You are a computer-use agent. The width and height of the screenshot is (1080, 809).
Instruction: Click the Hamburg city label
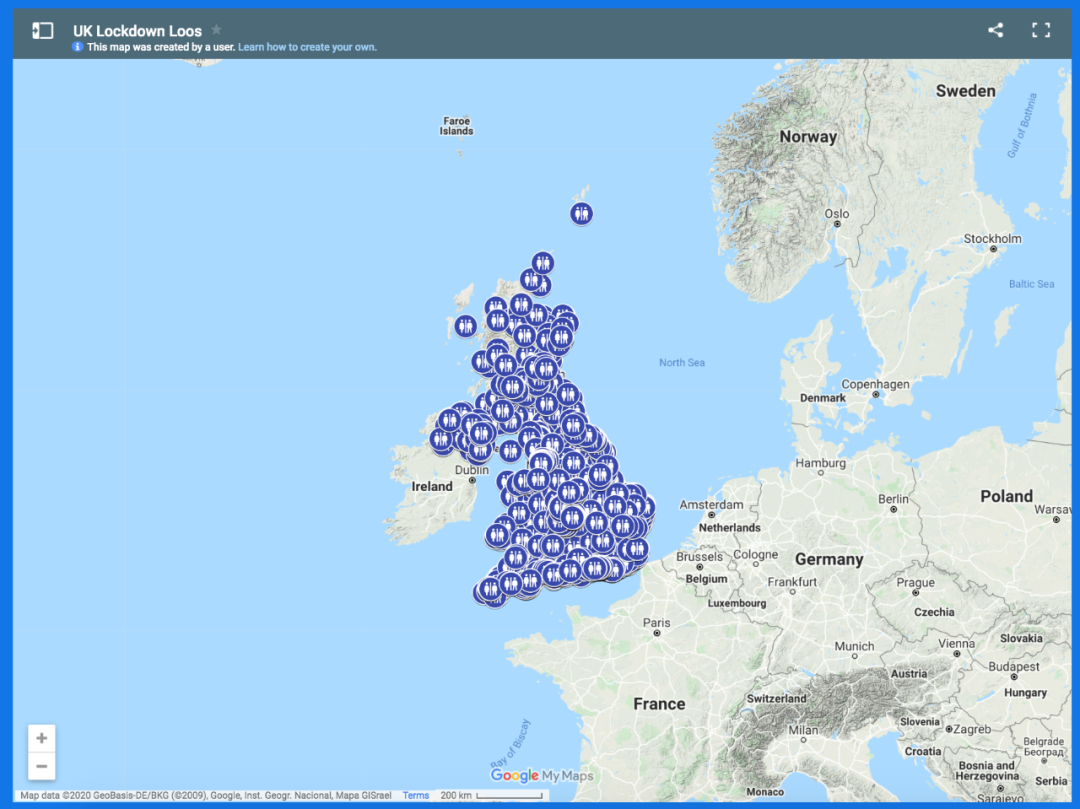click(x=820, y=463)
